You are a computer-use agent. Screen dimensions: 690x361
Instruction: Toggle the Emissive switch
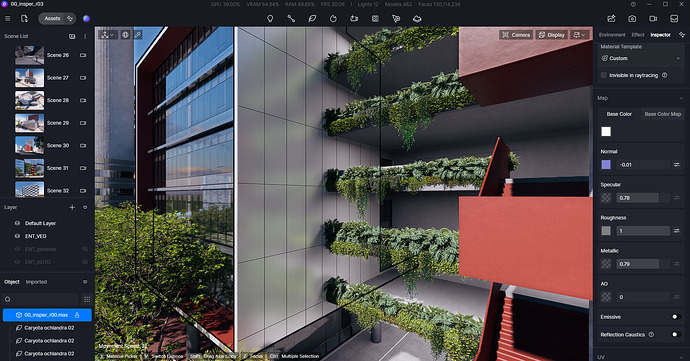[676, 317]
